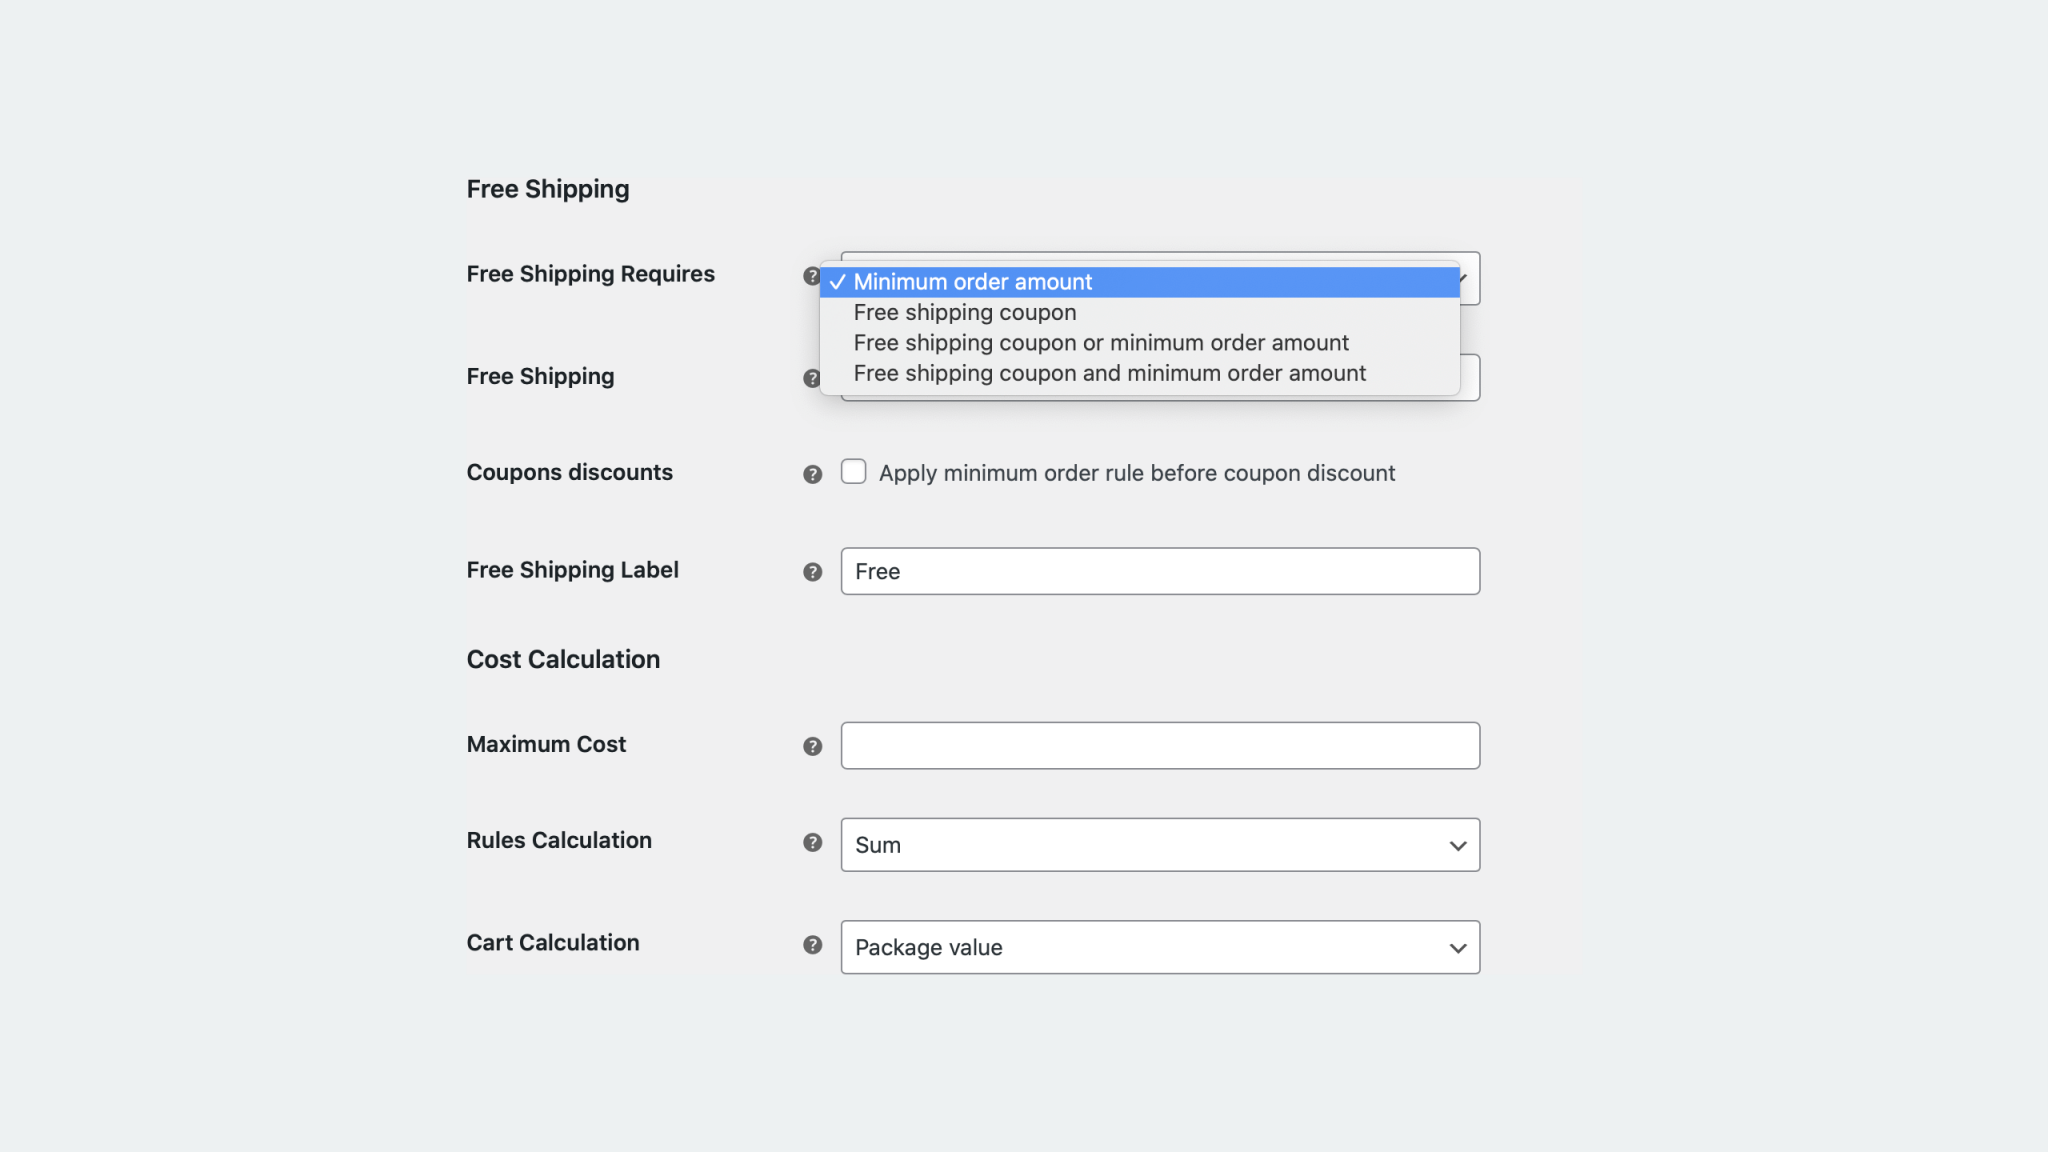Click the Free Shipping Label help icon
2048x1152 pixels.
tap(812, 573)
